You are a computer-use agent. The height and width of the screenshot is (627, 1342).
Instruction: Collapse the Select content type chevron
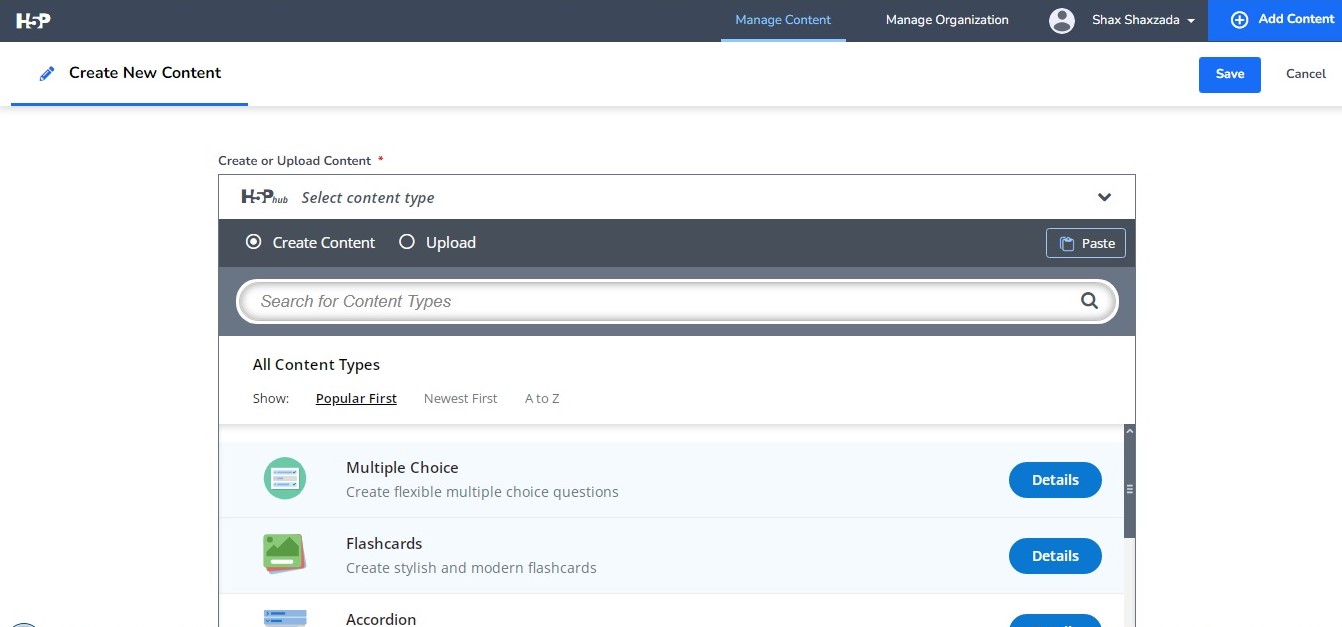click(x=1104, y=197)
